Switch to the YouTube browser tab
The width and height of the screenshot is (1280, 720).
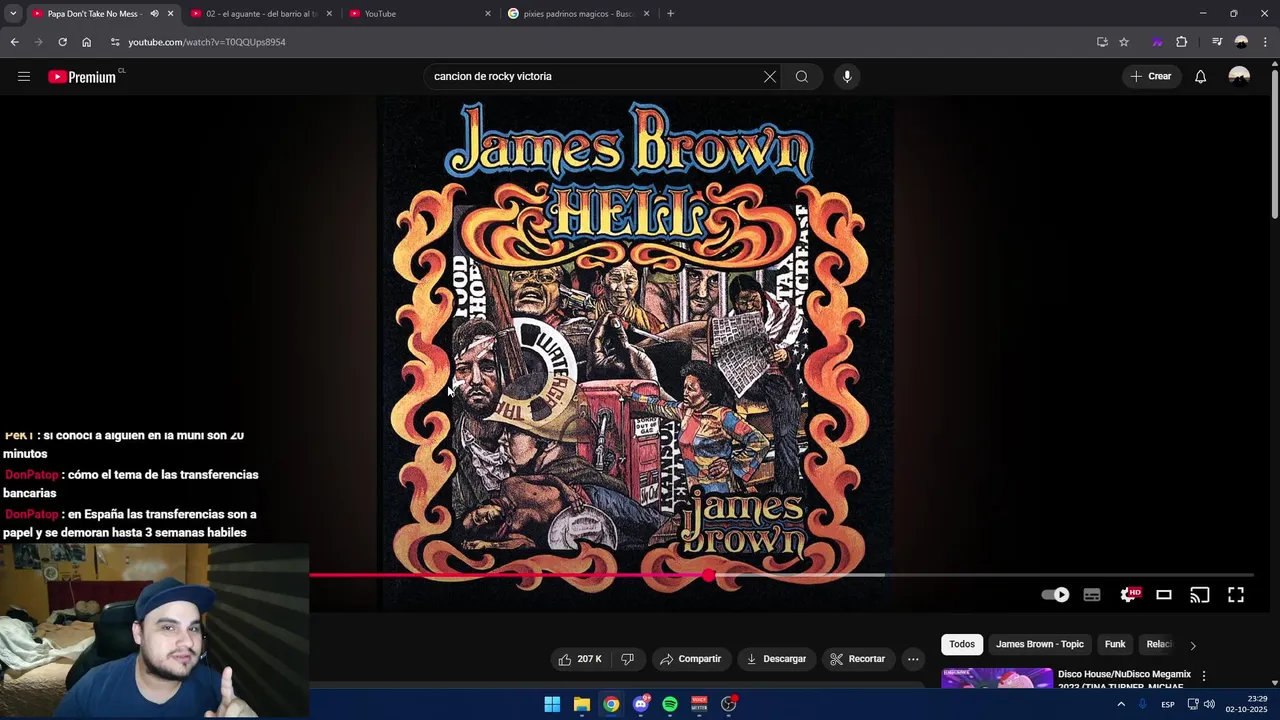pos(420,14)
